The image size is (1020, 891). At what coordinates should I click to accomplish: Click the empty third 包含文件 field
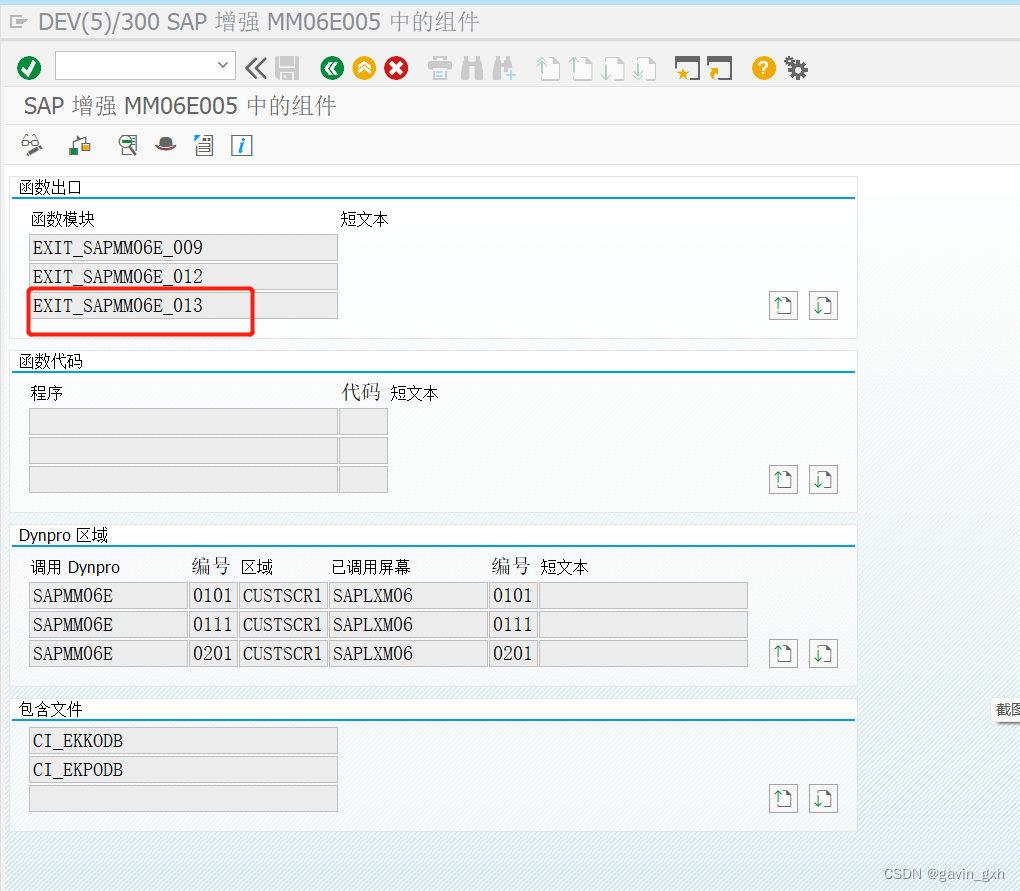[x=183, y=799]
